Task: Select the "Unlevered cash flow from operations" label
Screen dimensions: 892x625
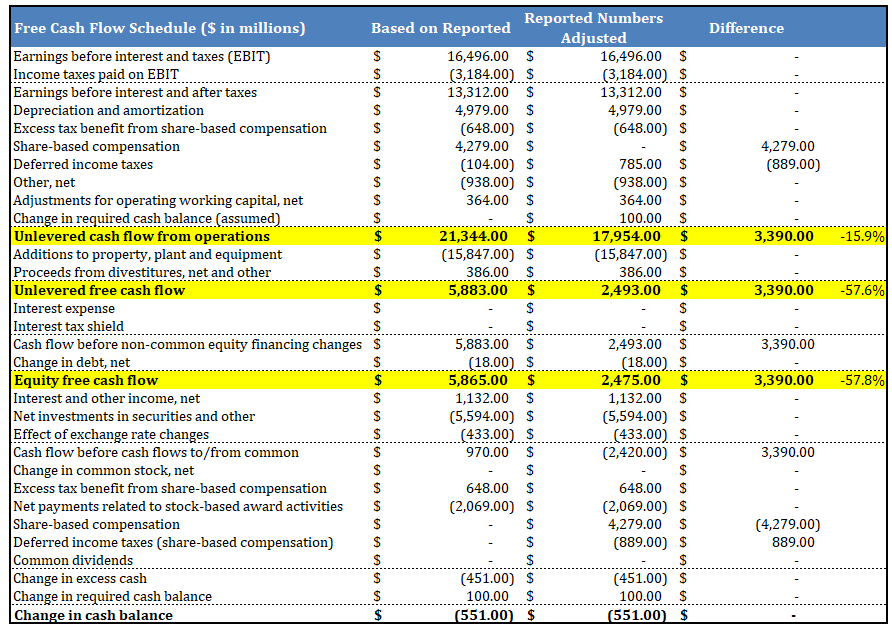Action: click(x=142, y=237)
